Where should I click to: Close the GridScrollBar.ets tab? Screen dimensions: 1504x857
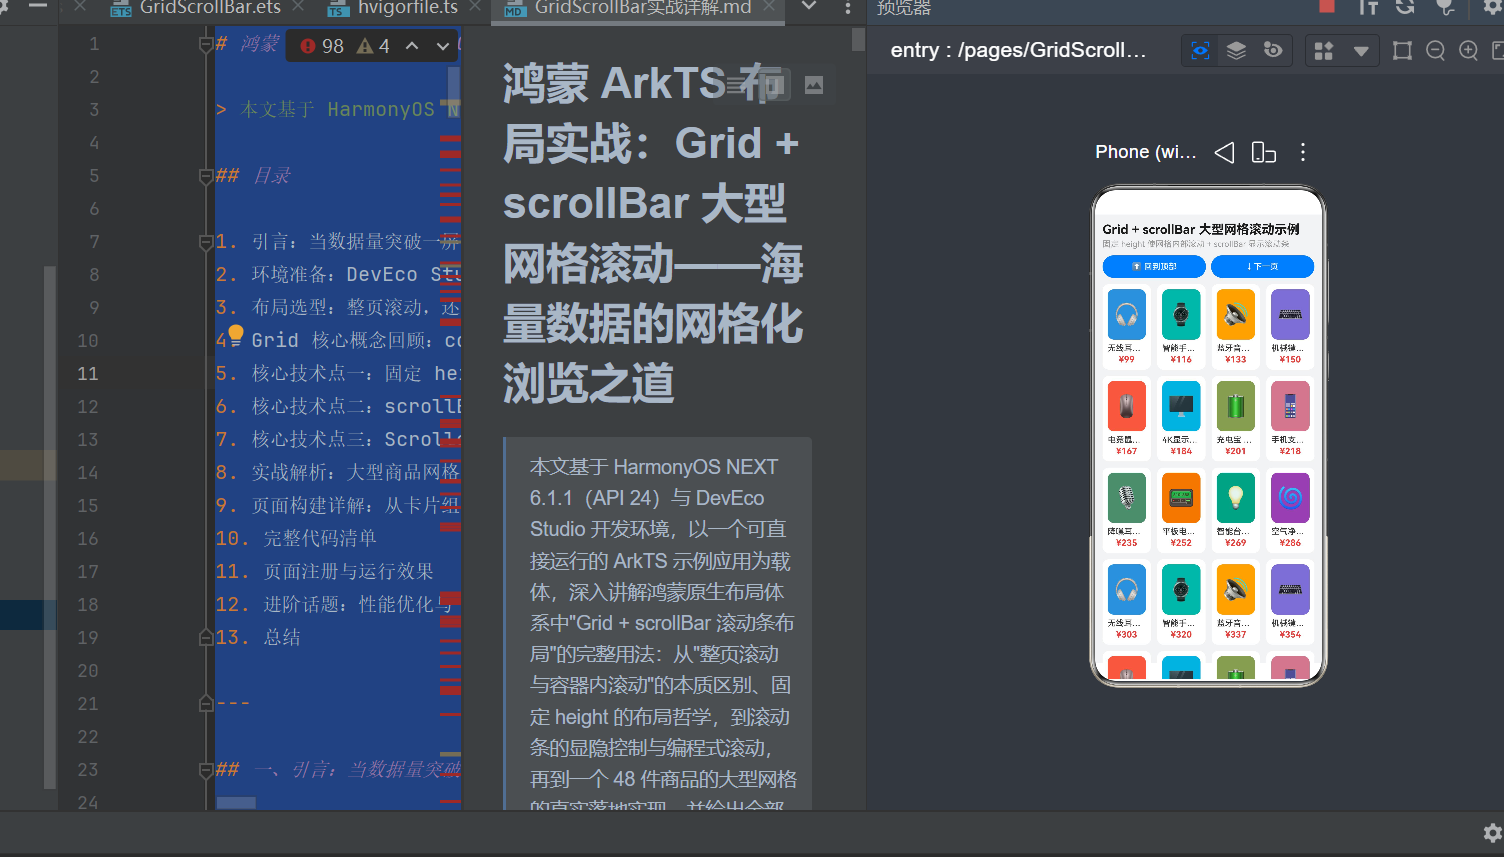coord(298,7)
